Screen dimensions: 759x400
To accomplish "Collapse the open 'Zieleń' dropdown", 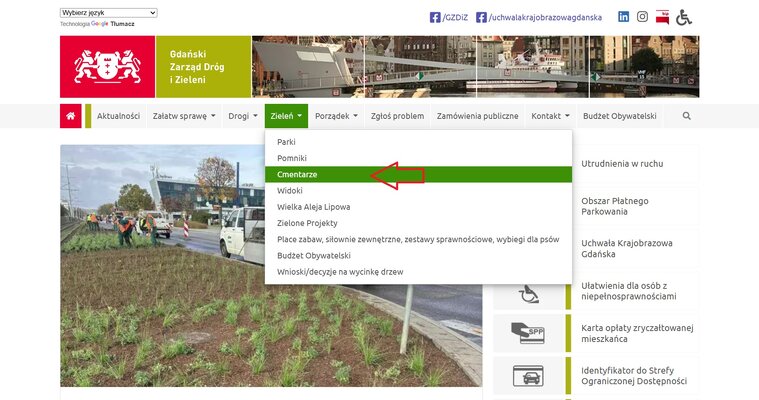I will 286,116.
